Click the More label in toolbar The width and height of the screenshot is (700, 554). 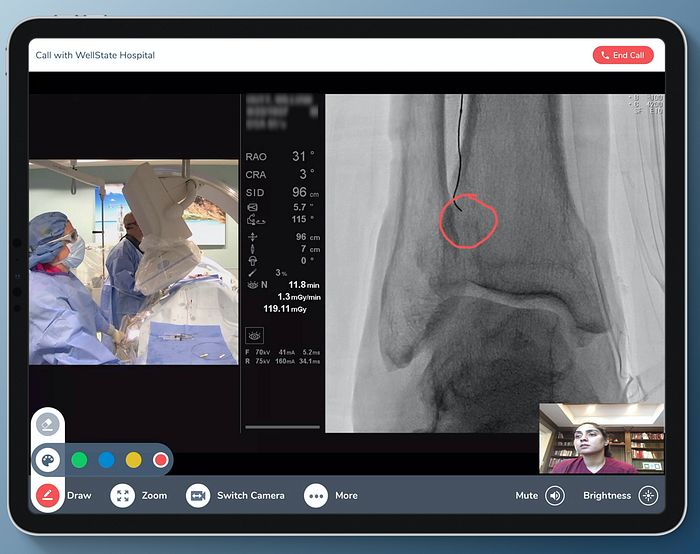[x=346, y=495]
